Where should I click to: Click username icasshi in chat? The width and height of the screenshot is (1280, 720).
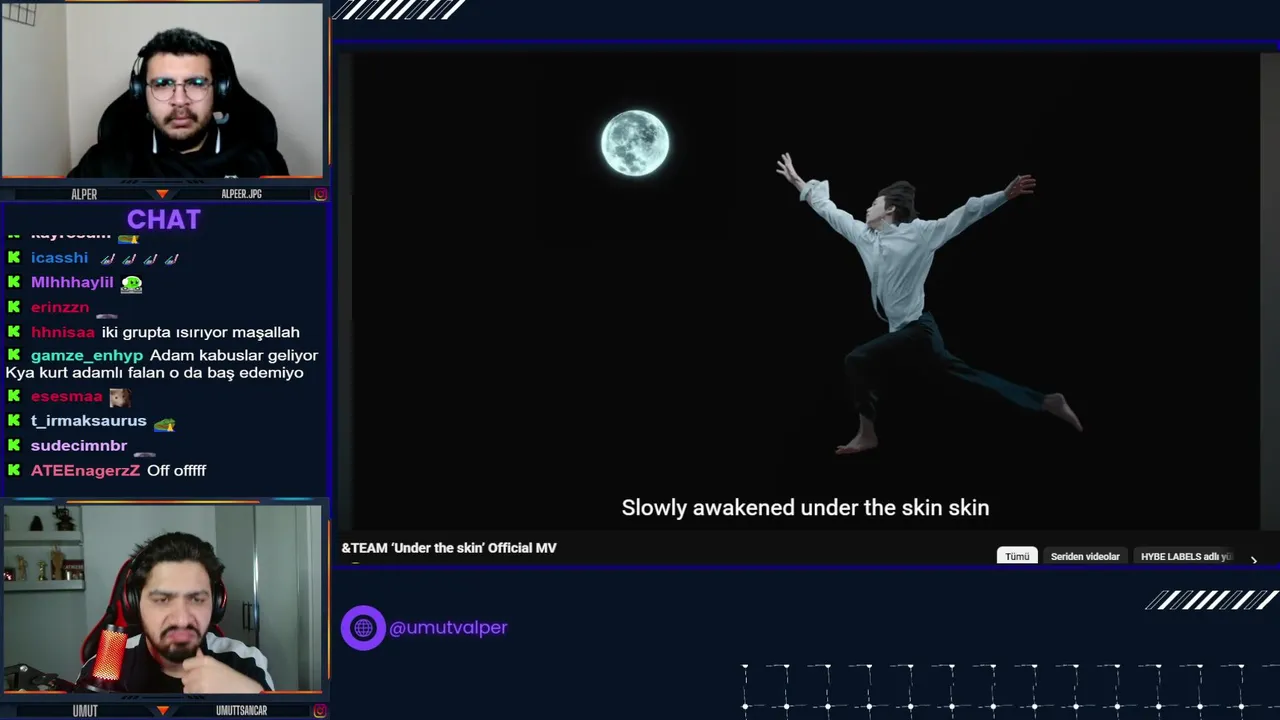coord(59,258)
